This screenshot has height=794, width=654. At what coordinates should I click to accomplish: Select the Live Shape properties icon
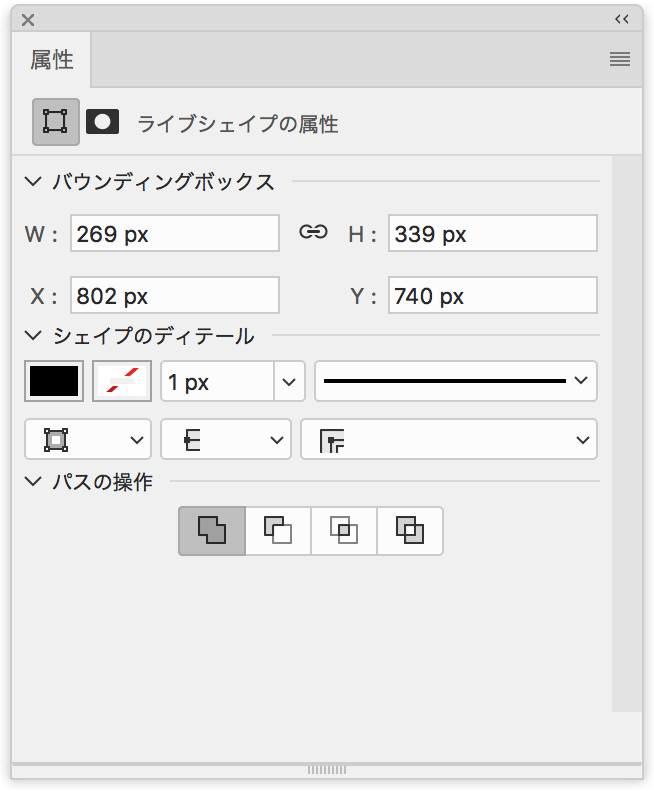coord(56,122)
